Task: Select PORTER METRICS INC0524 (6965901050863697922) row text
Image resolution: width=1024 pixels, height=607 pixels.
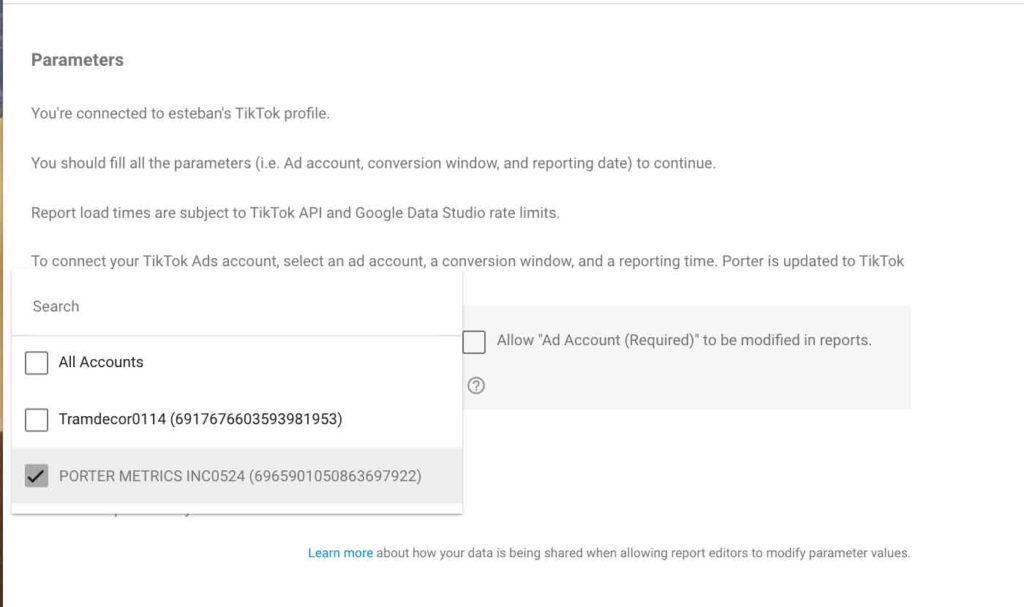Action: (x=240, y=476)
